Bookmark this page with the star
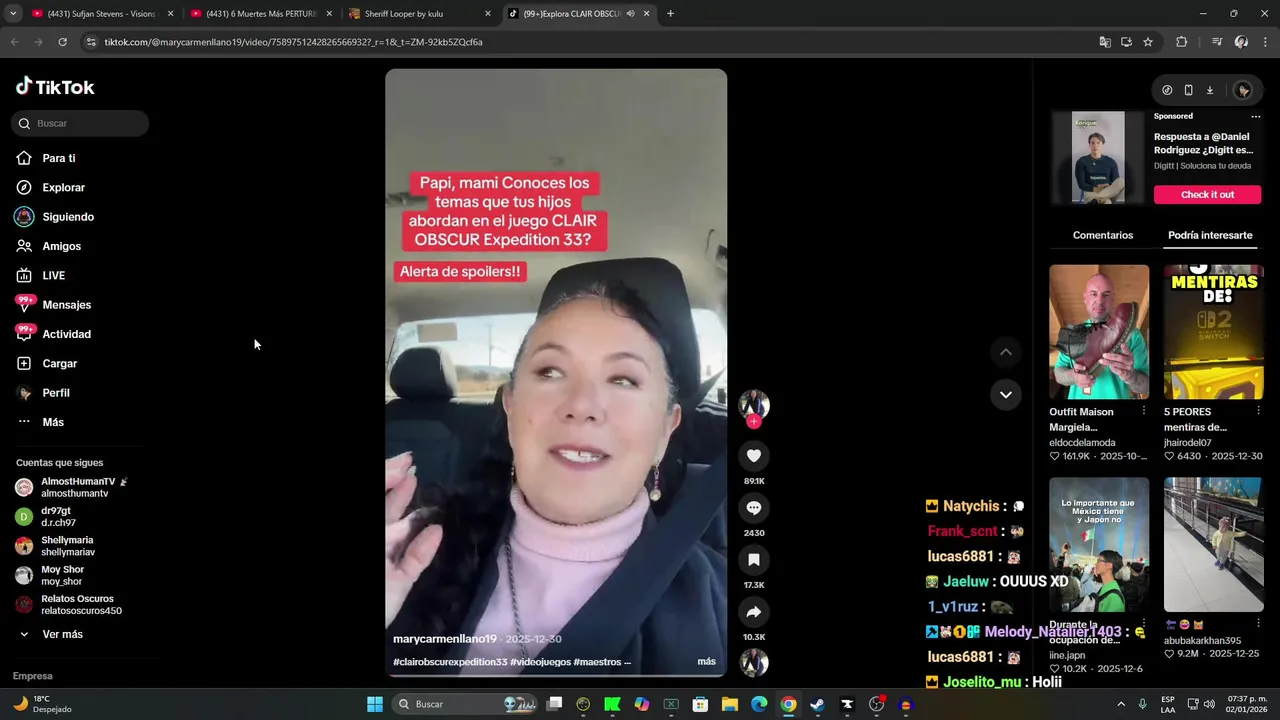 pyautogui.click(x=1148, y=42)
